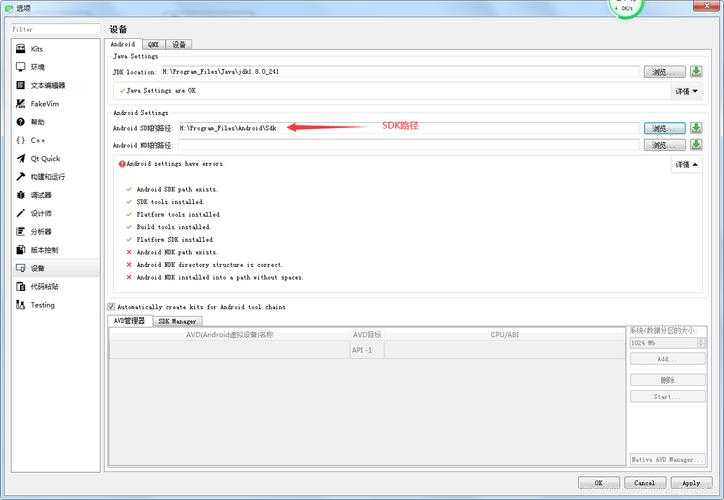The width and height of the screenshot is (724, 500).
Task: Click the Apply button
Action: click(x=691, y=482)
